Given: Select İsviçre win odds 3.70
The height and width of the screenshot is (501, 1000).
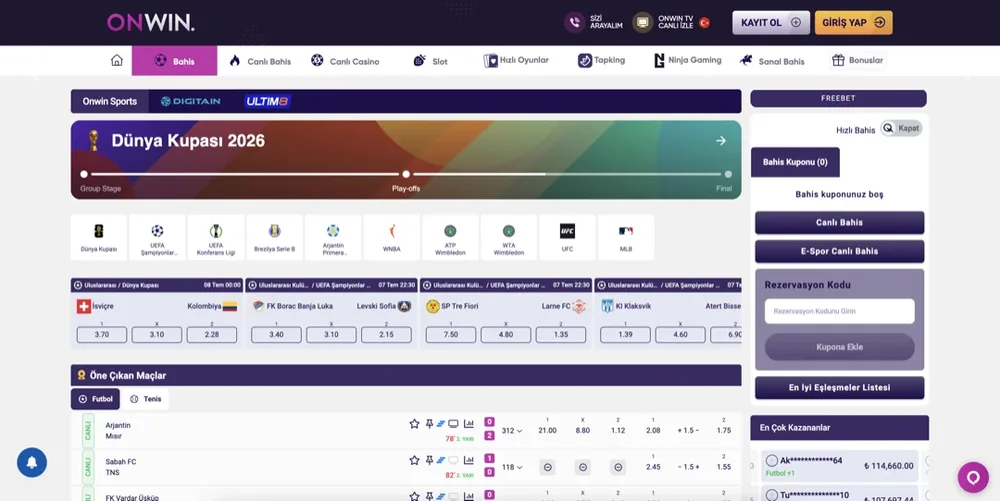Looking at the screenshot, I should coord(102,335).
